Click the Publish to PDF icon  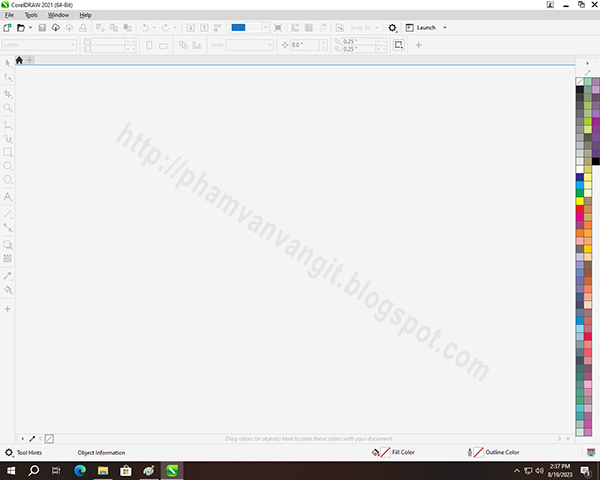pos(218,28)
